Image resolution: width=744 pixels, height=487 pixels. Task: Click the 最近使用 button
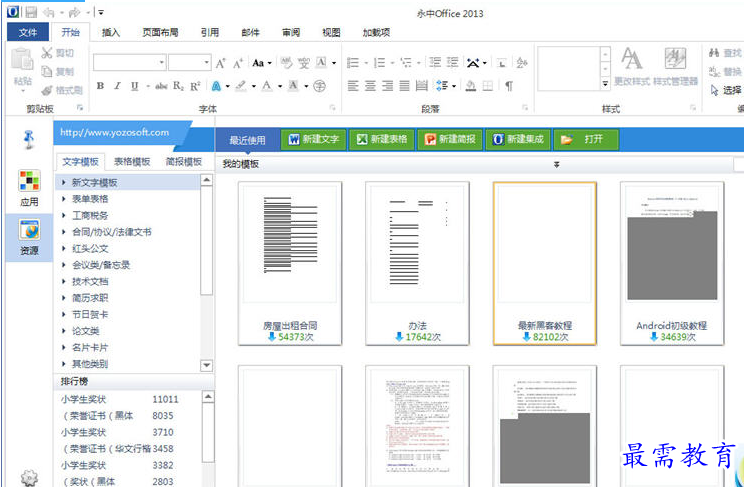coord(247,140)
